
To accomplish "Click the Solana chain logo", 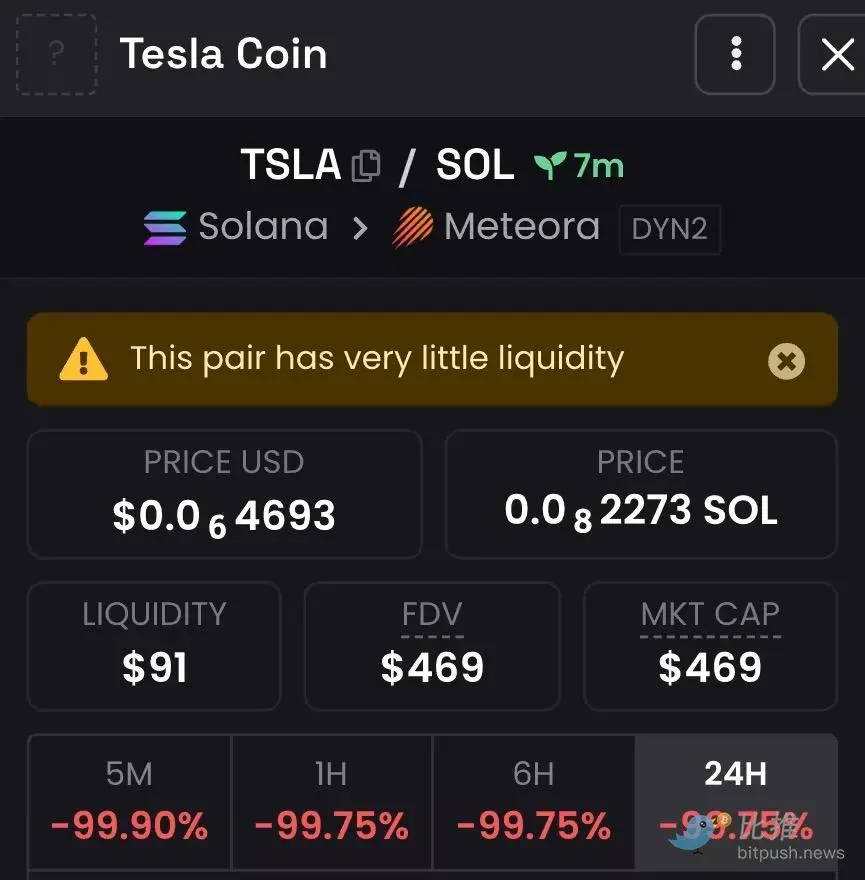I will (165, 227).
